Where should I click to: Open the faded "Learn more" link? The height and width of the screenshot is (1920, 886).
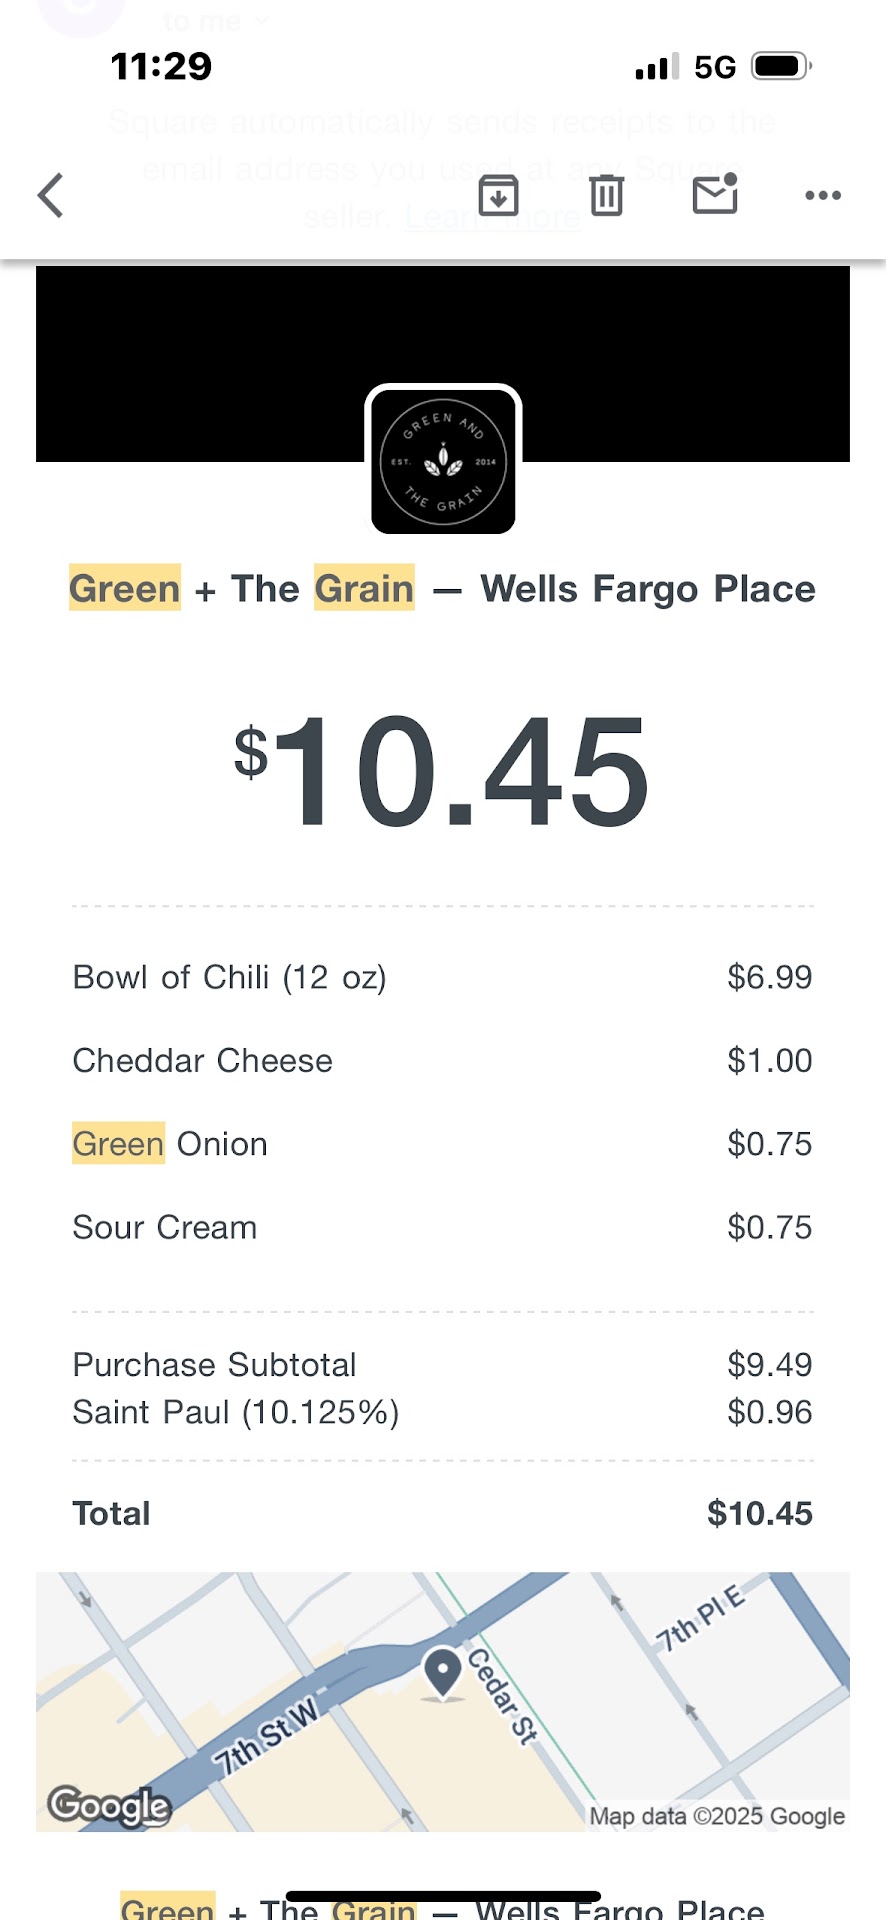[492, 217]
